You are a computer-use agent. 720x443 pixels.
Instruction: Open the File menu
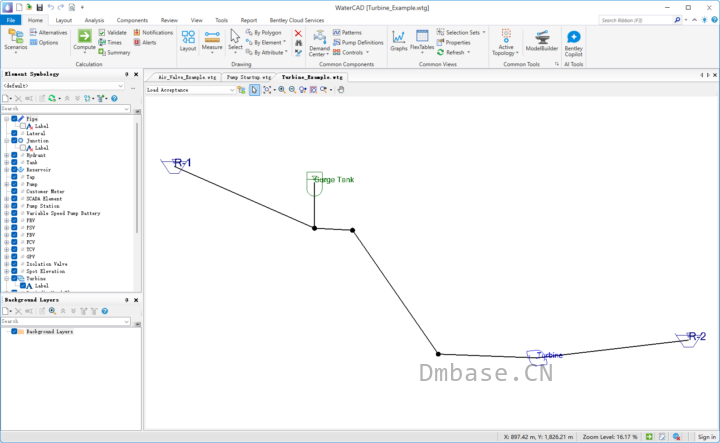tap(11, 20)
